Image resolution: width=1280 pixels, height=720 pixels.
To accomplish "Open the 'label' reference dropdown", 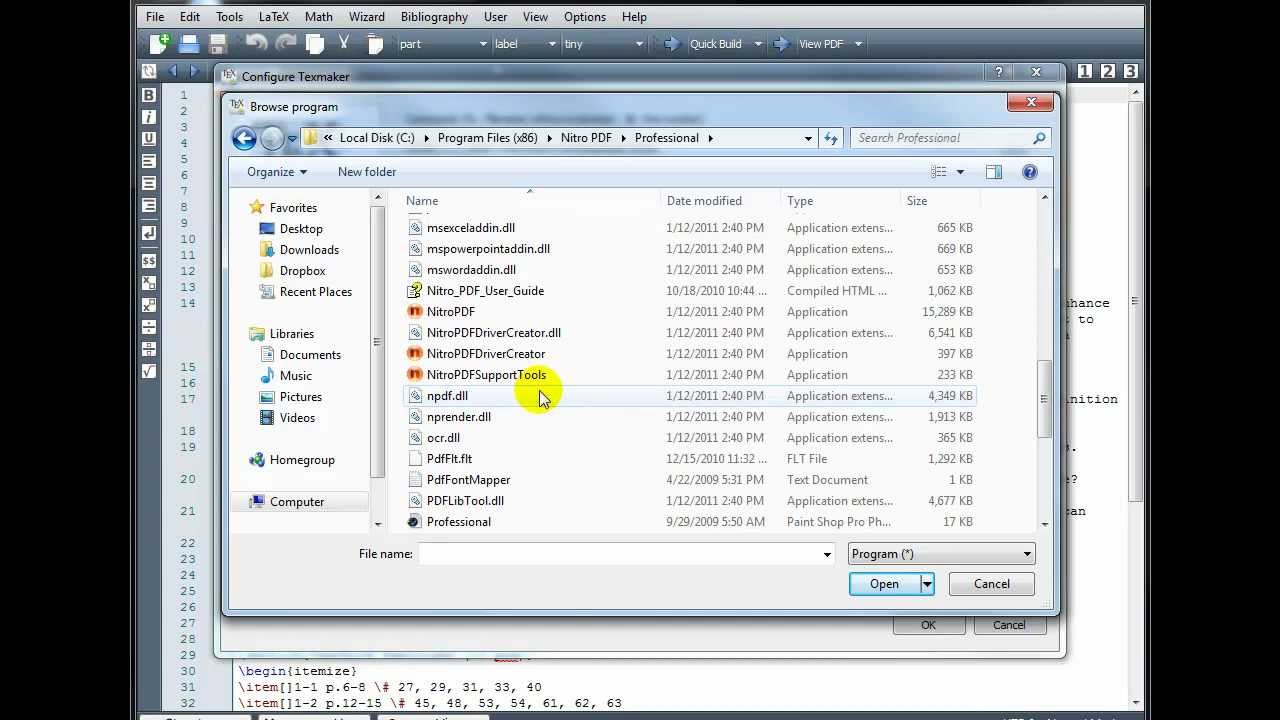I will (525, 44).
